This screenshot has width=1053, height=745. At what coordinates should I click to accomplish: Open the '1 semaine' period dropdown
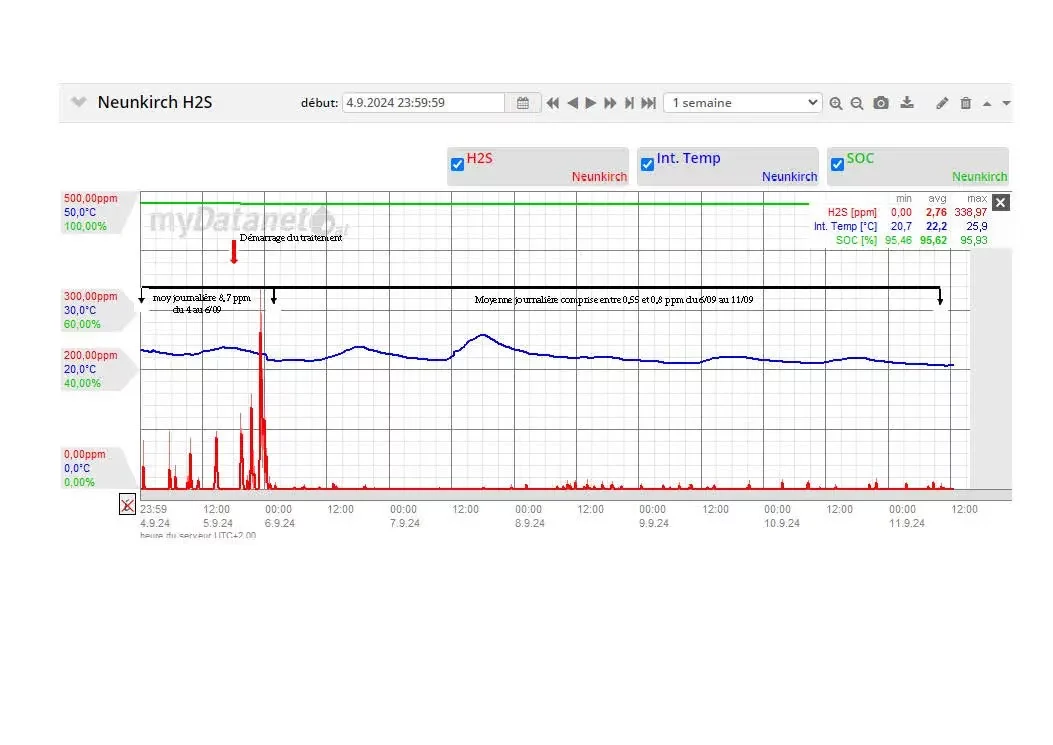742,103
